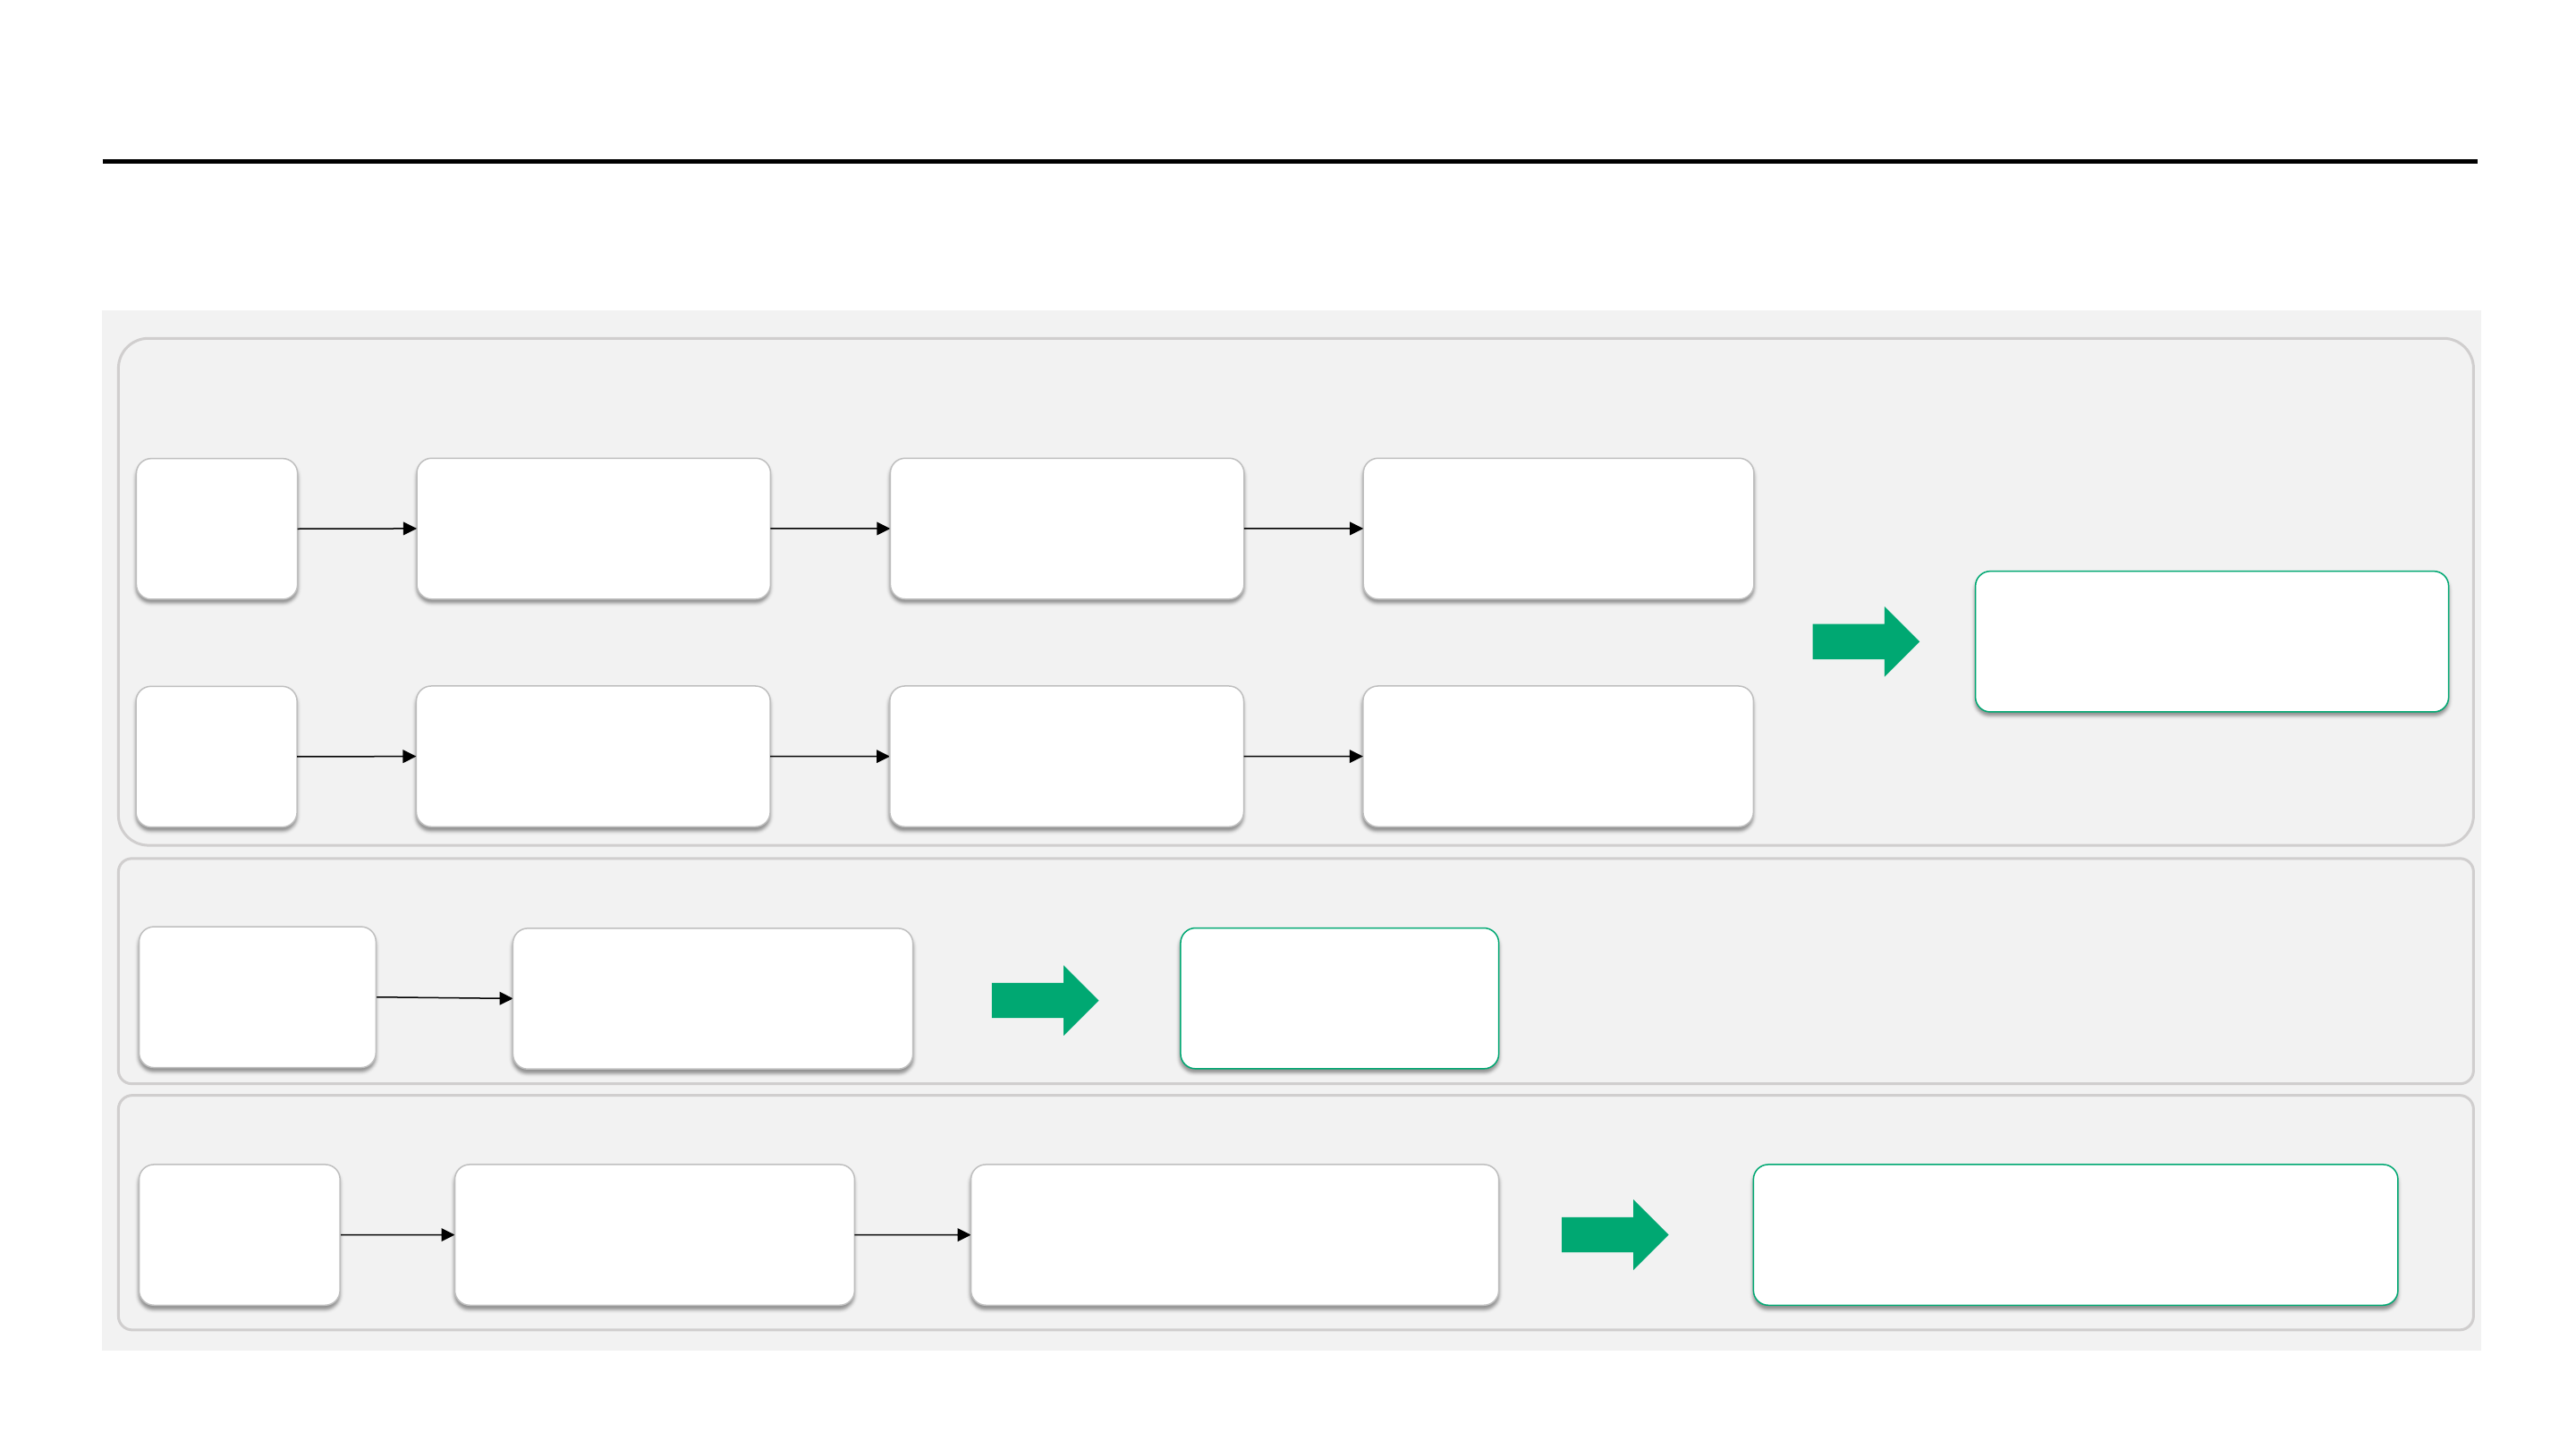
Task: Click the green arrow in the bottom section
Action: pos(1612,1234)
